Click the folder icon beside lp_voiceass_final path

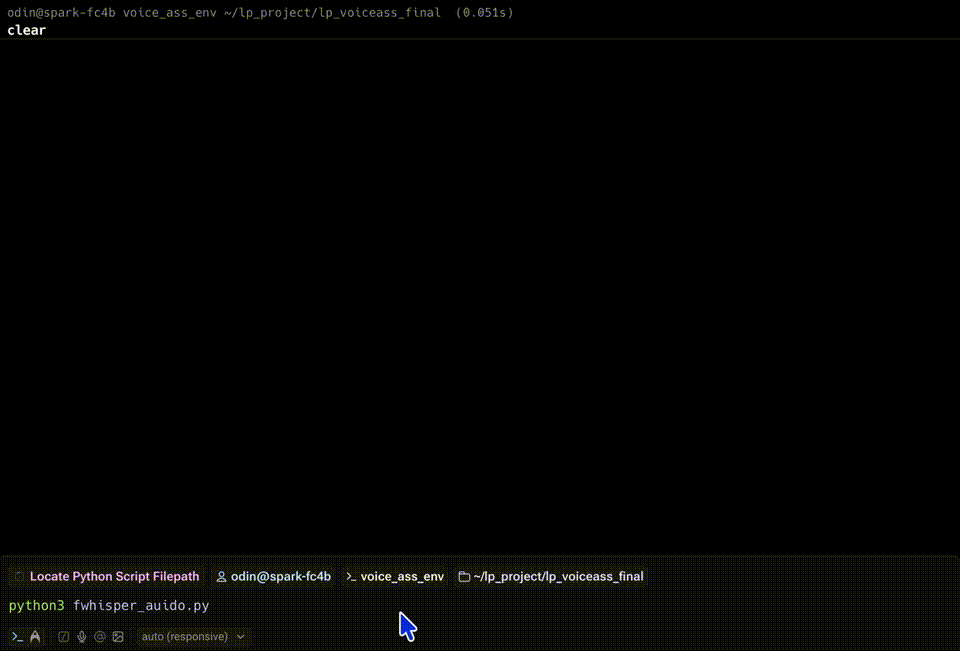(463, 576)
